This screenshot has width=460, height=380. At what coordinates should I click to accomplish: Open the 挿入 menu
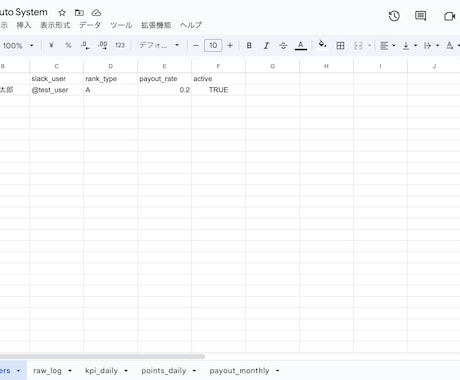coord(24,25)
